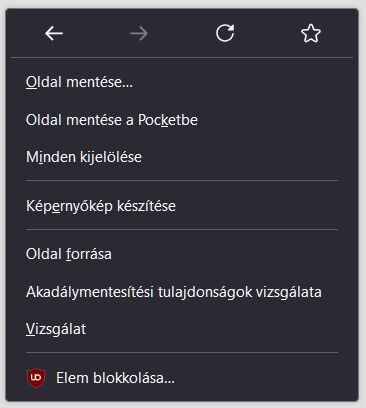The image size is (366, 408).
Task: Go back using the left arrow icon
Action: coord(54,33)
